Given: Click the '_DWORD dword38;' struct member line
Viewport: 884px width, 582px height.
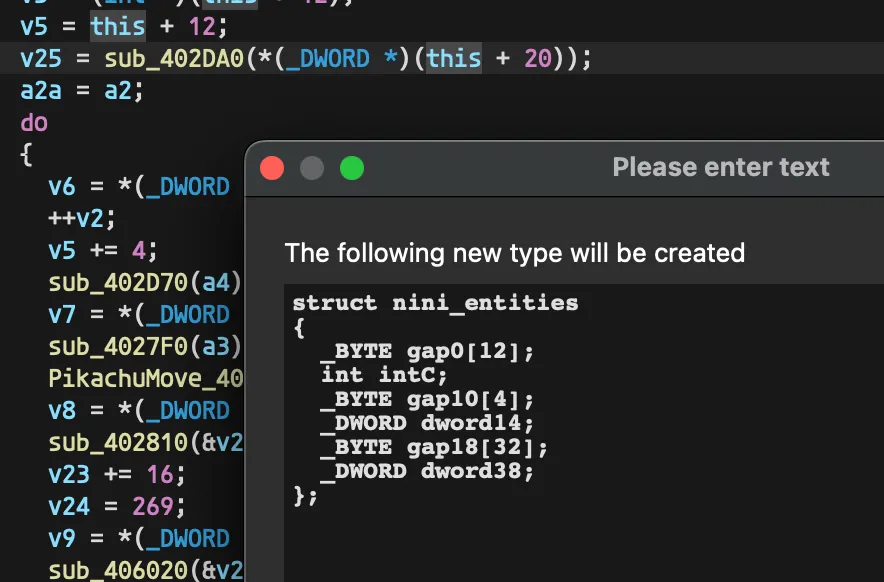Looking at the screenshot, I should point(427,471).
